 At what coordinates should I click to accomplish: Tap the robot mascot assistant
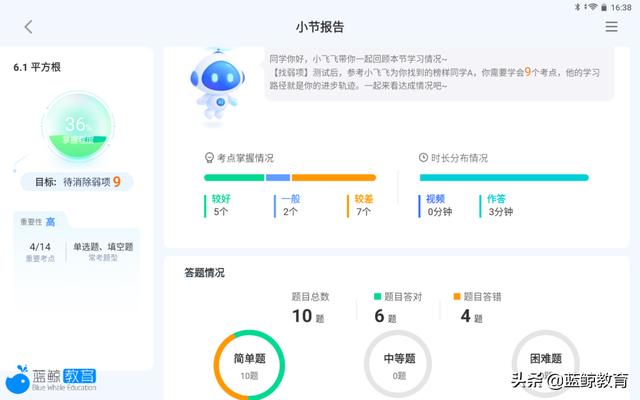click(218, 86)
